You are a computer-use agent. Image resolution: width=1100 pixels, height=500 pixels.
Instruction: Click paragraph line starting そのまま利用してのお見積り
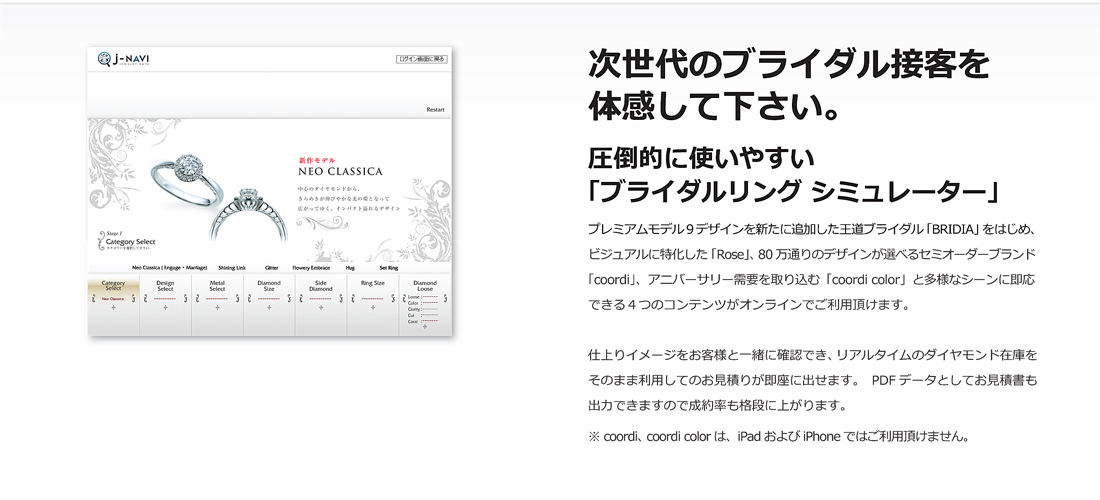[812, 381]
